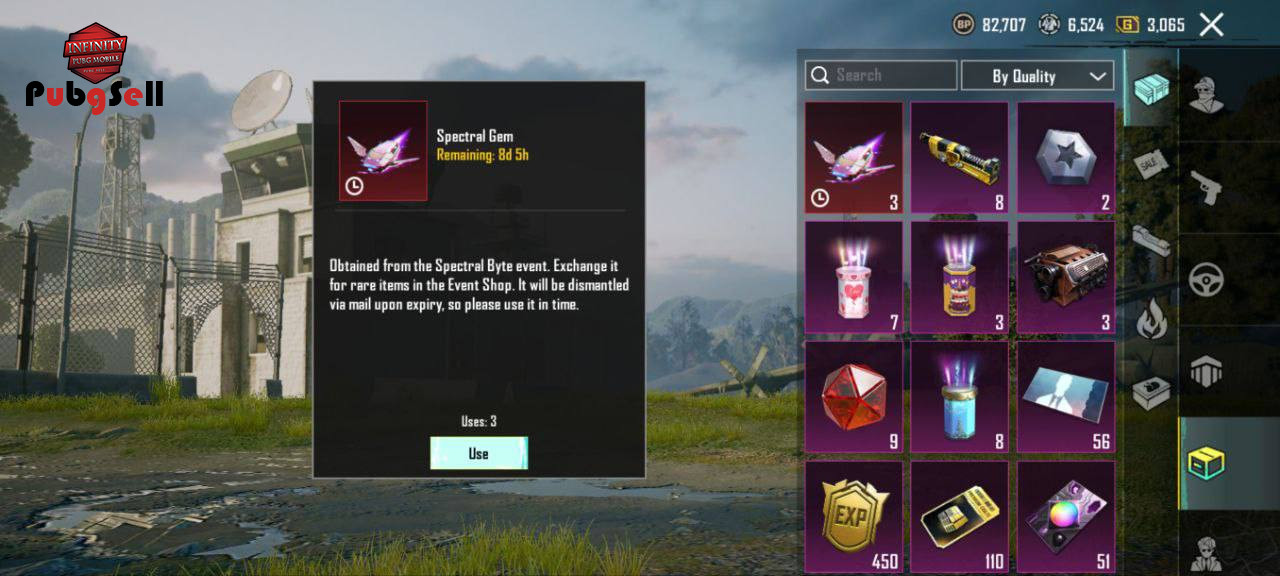The height and width of the screenshot is (576, 1280).
Task: Select the gold EXP card with count 450
Action: [854, 516]
